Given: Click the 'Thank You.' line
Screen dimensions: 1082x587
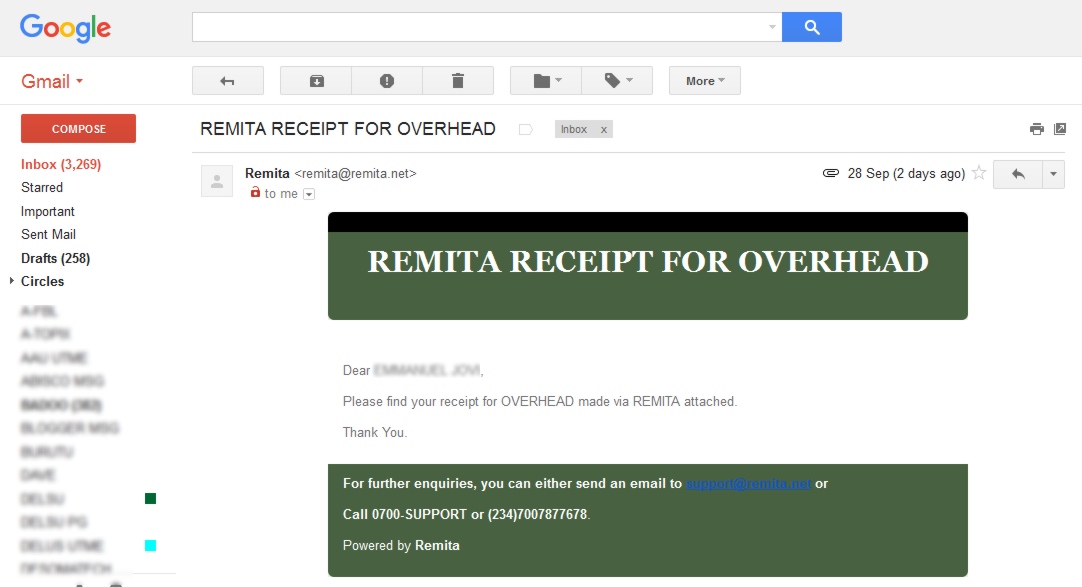Looking at the screenshot, I should [x=375, y=432].
